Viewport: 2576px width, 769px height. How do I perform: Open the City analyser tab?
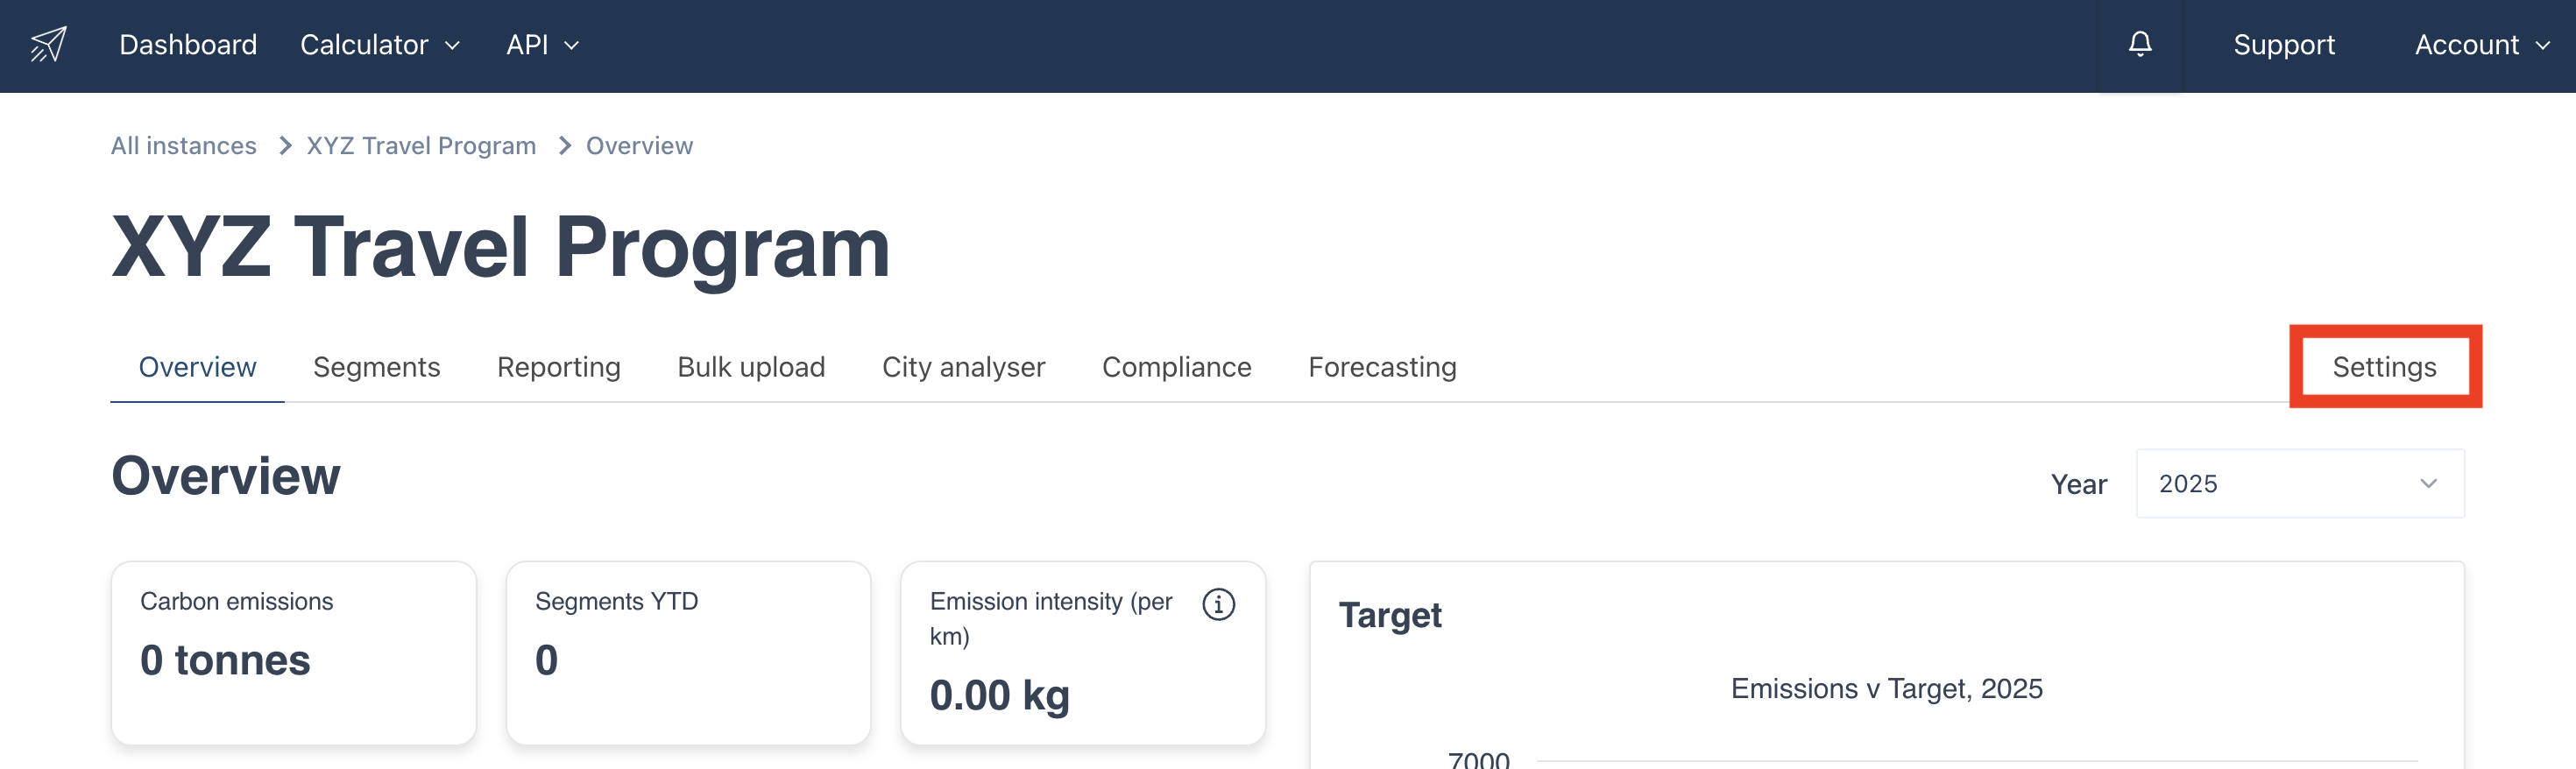pos(963,367)
